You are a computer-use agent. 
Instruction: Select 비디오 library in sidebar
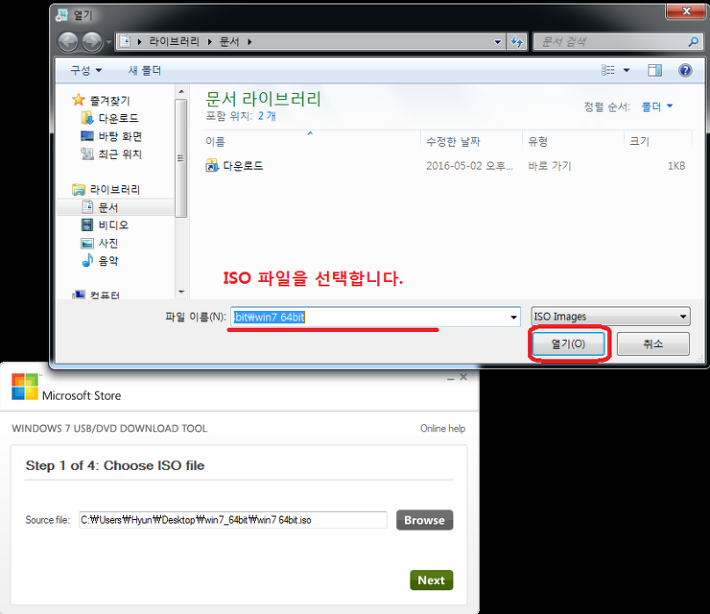click(x=105, y=225)
